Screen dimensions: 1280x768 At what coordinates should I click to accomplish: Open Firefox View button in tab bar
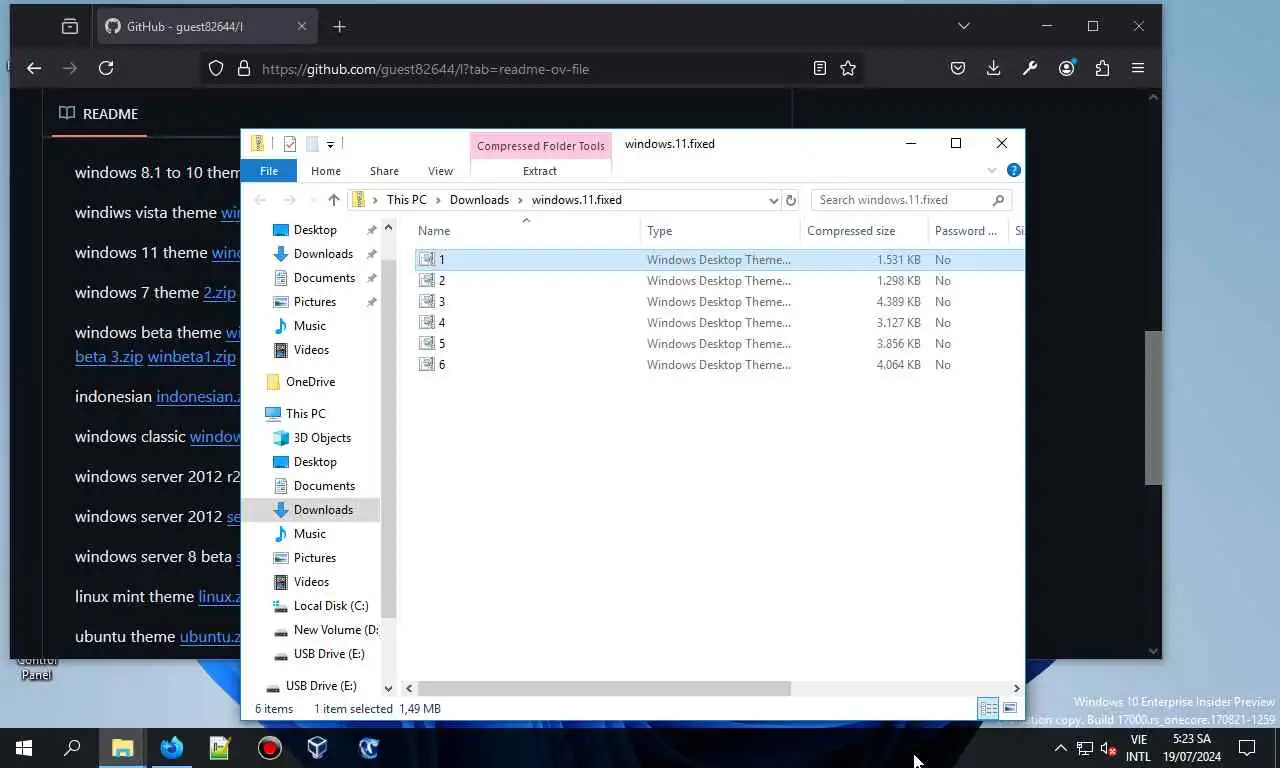(70, 27)
